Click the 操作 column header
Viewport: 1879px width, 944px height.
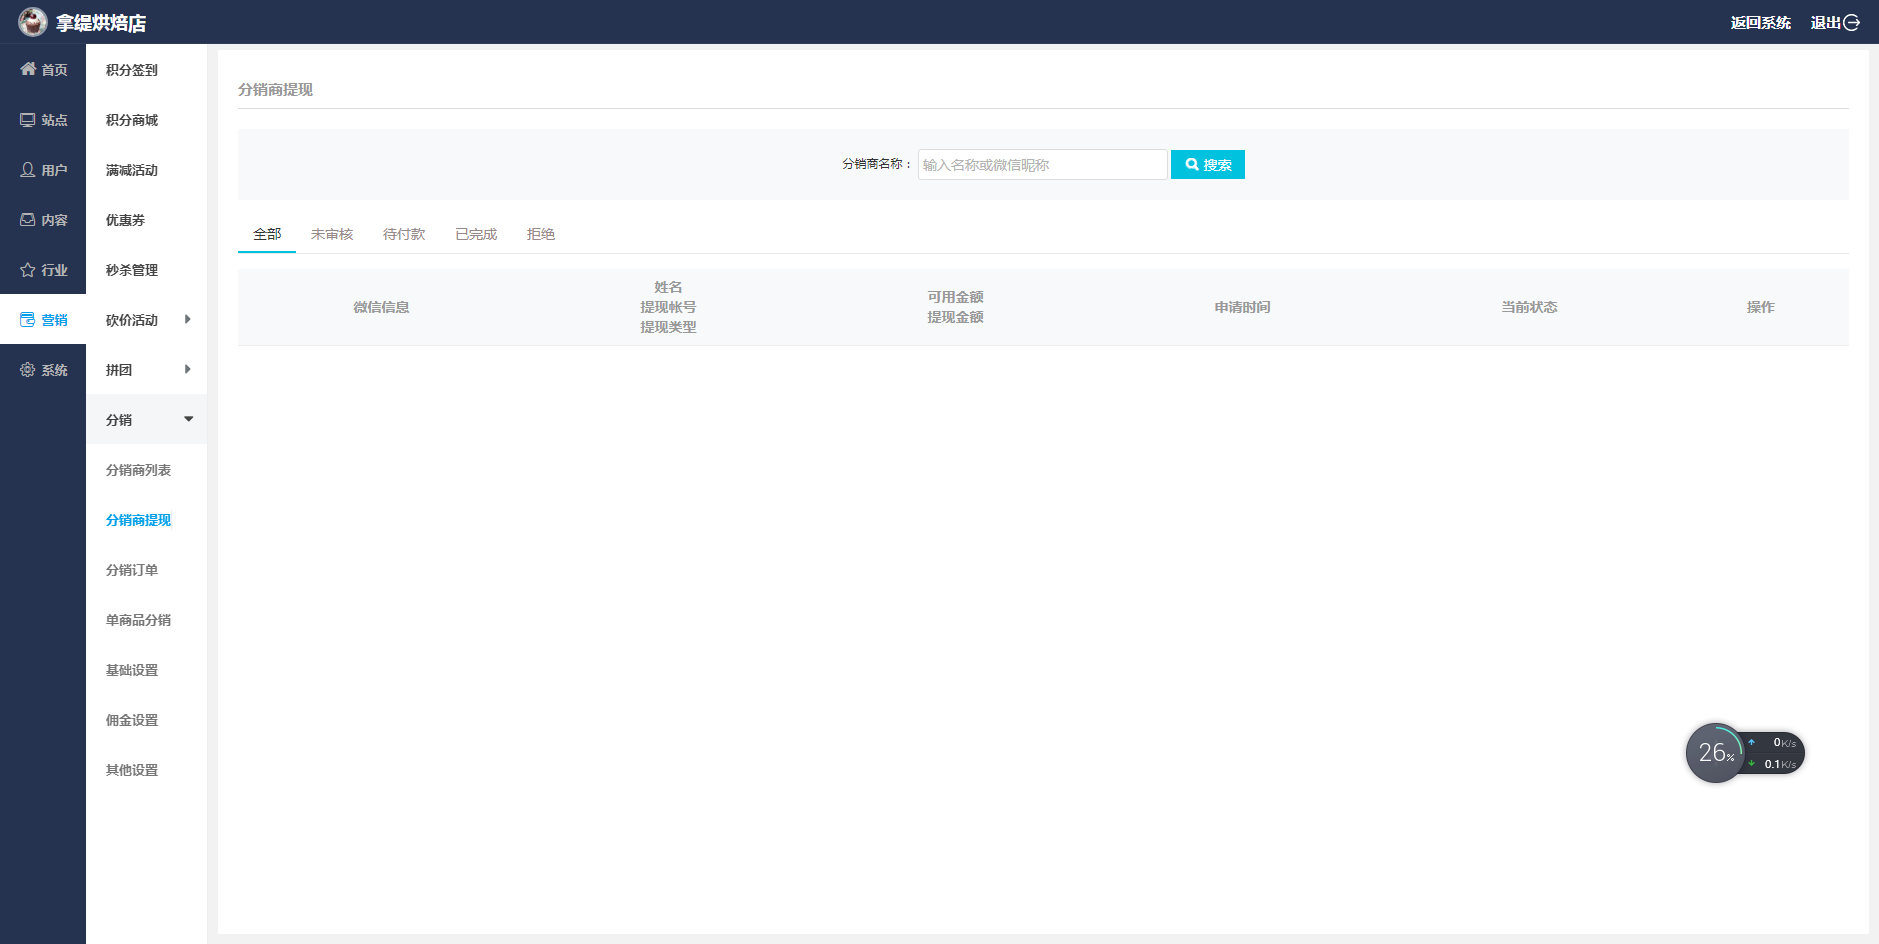point(1760,307)
